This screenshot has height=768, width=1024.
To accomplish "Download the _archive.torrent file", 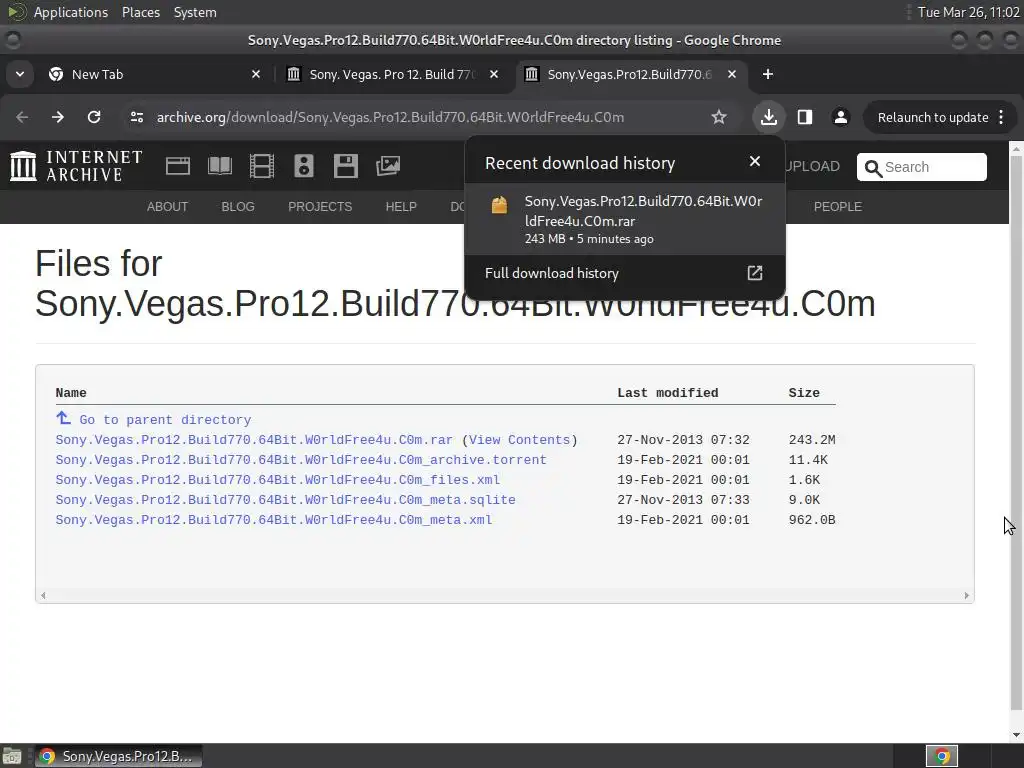I will point(301,460).
